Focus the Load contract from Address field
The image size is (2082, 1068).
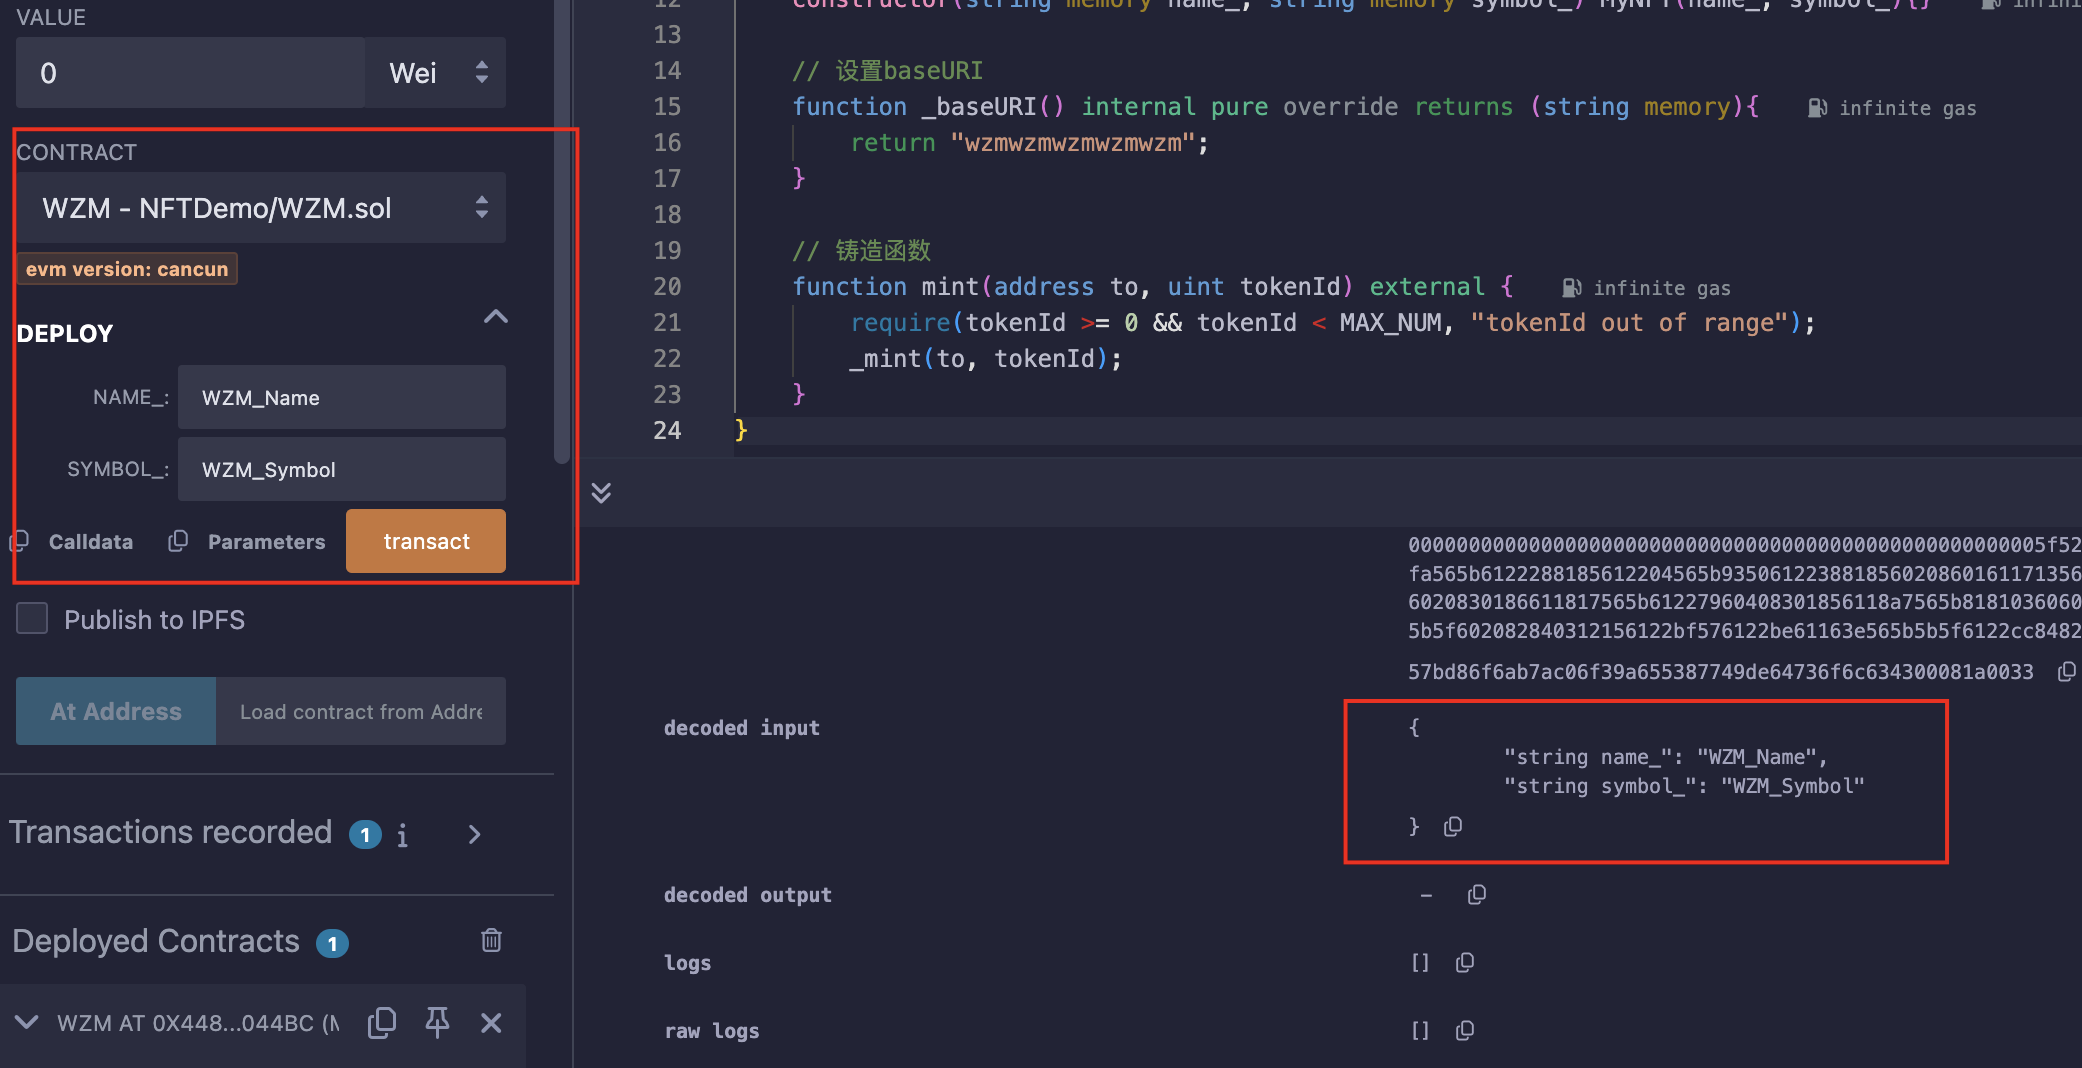coord(361,711)
